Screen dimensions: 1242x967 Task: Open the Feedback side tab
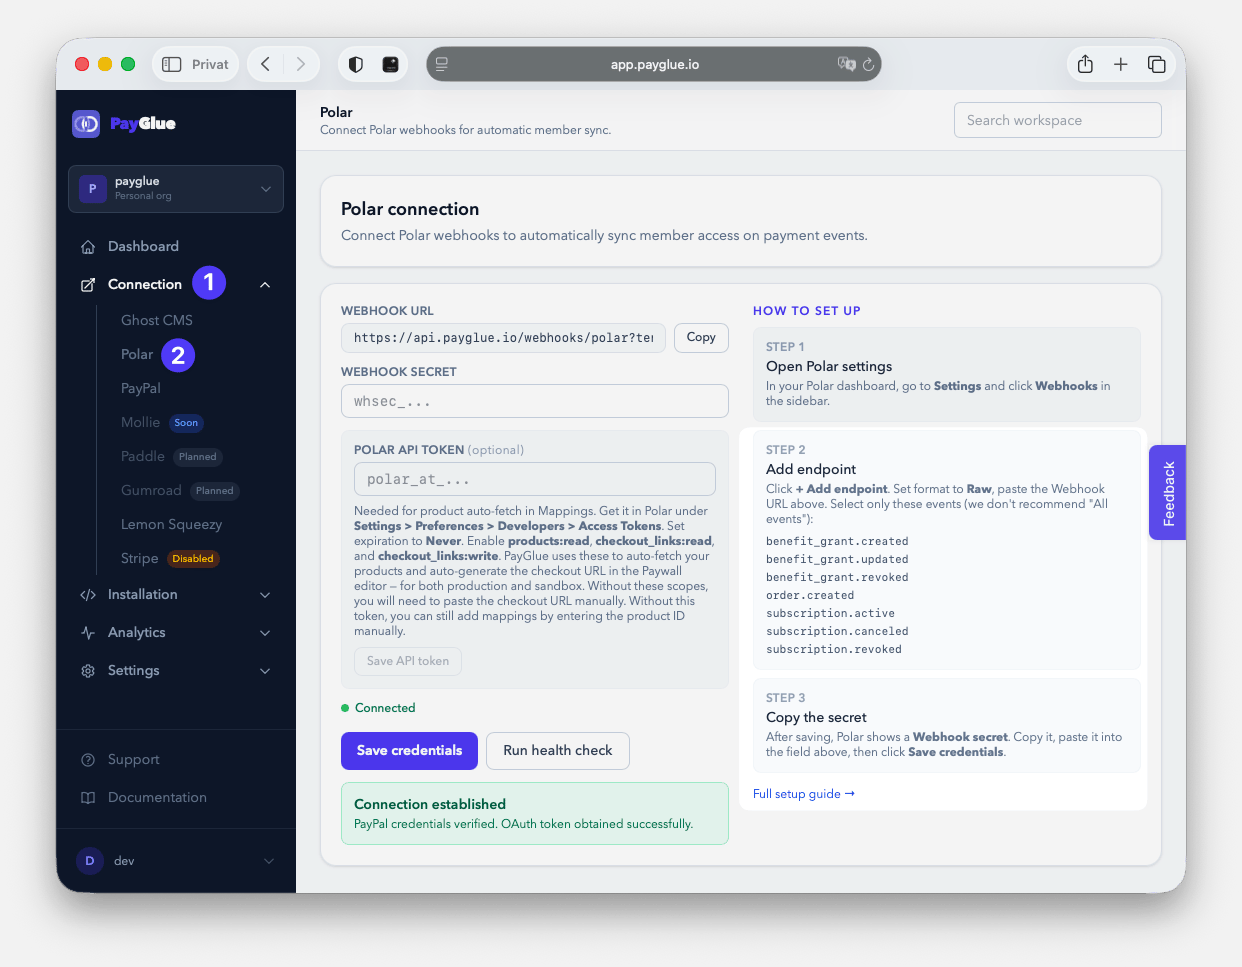click(x=1168, y=493)
